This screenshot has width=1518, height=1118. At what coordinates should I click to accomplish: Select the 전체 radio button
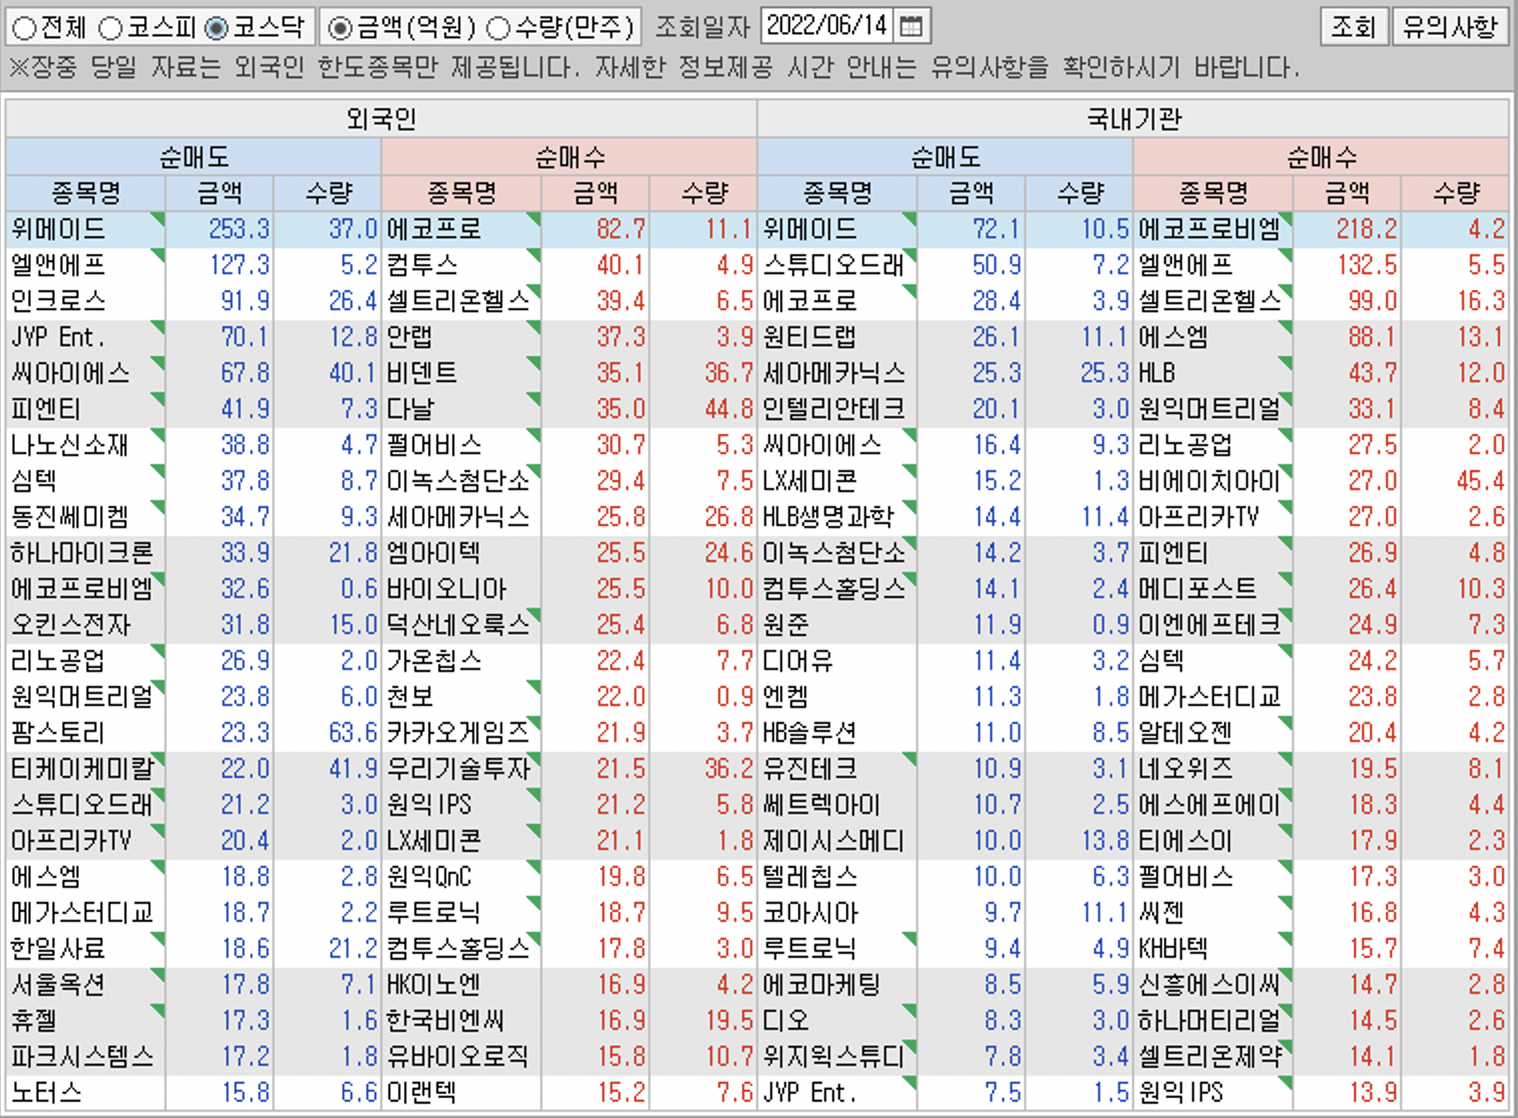point(25,28)
